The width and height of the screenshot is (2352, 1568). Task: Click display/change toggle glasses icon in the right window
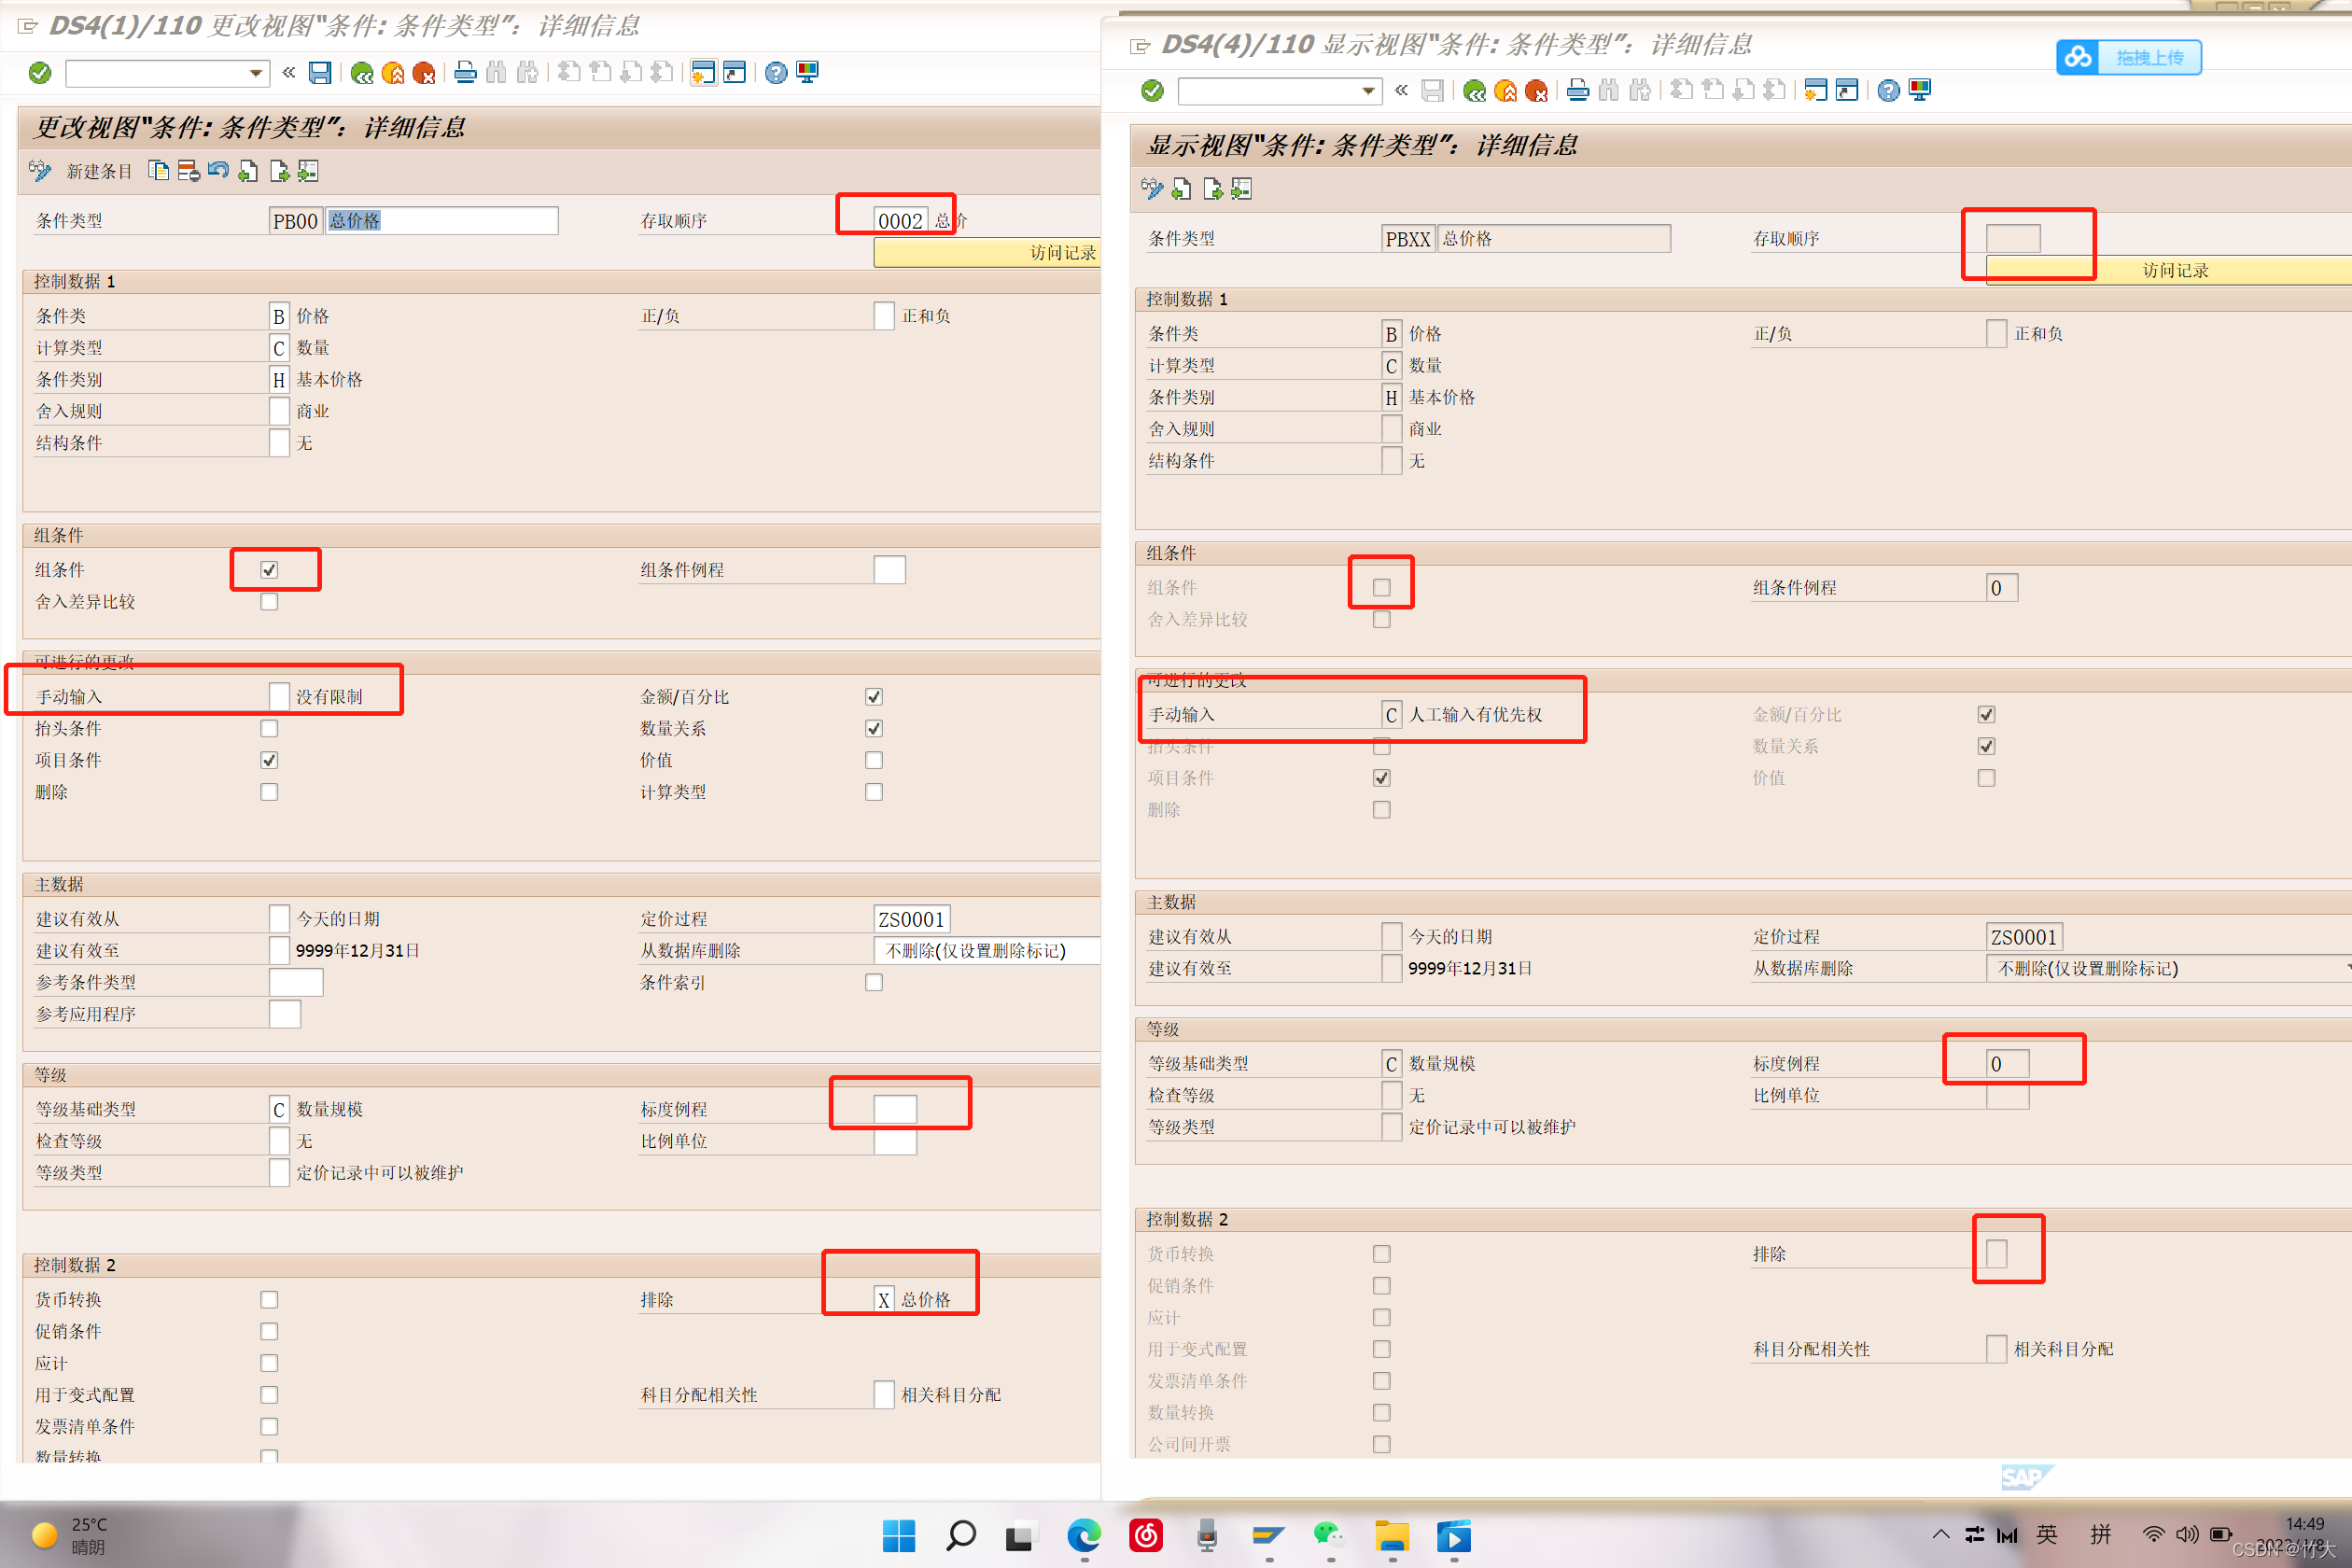click(x=1152, y=189)
